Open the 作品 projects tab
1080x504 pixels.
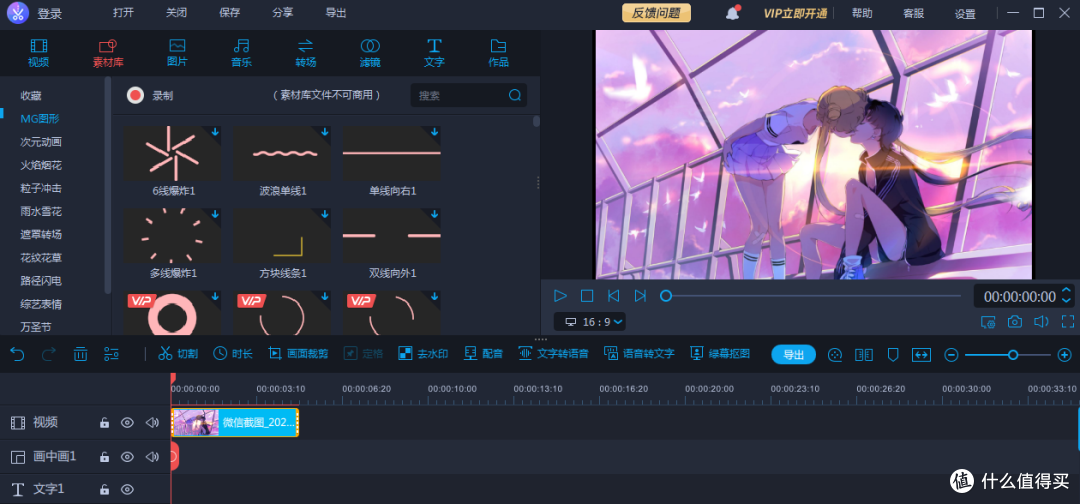498,53
